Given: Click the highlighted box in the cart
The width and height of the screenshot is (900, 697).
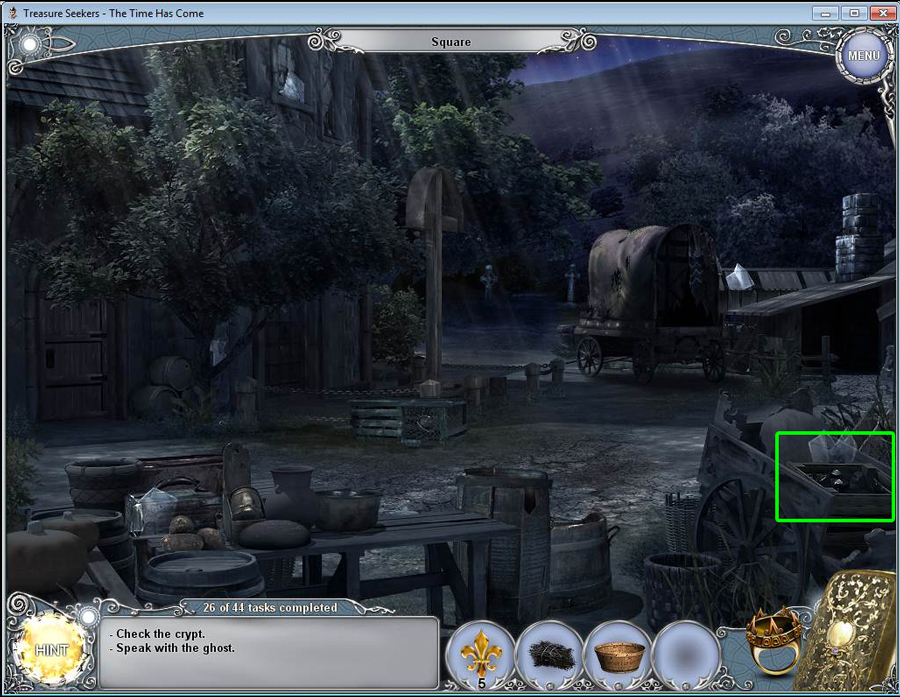Looking at the screenshot, I should [x=835, y=477].
